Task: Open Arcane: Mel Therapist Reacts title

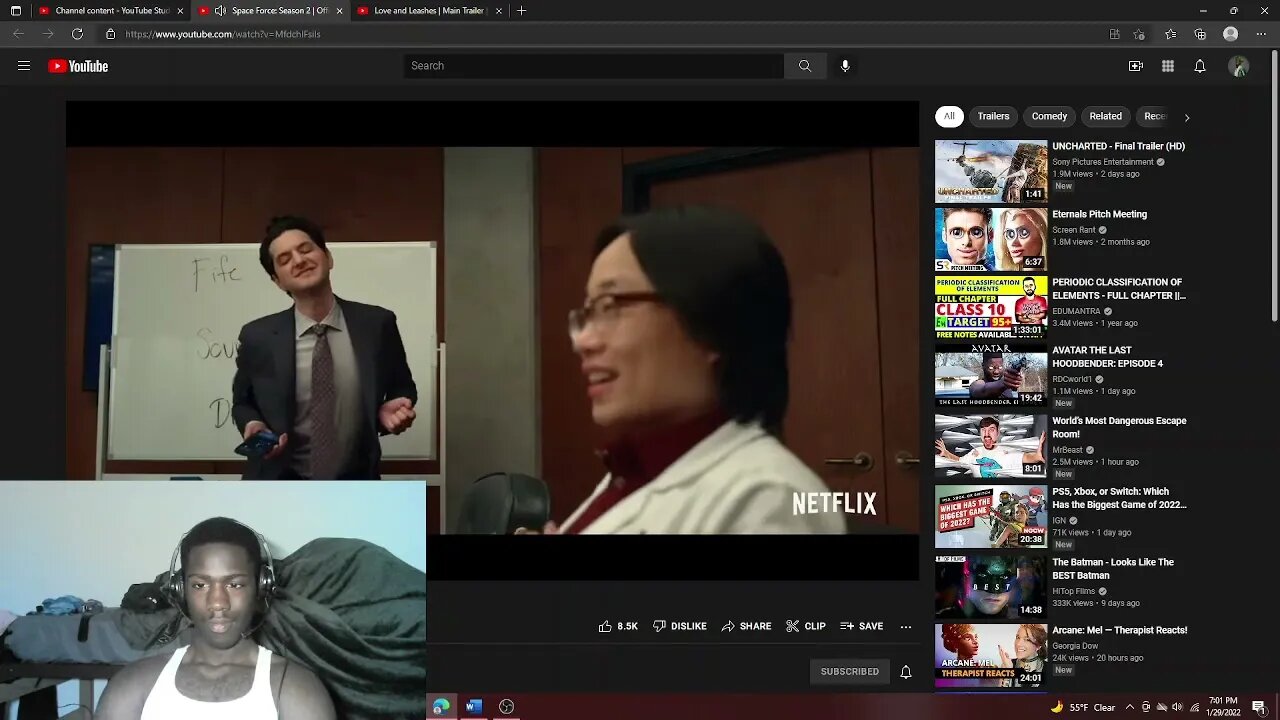Action: [1120, 630]
